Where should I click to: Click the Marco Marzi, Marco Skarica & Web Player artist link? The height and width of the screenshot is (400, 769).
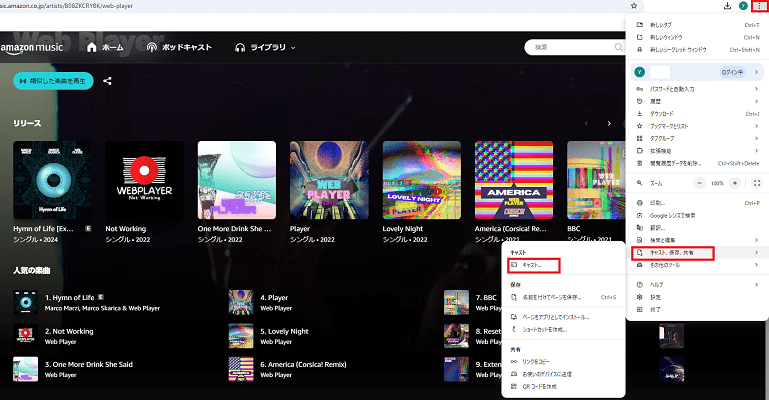coord(102,308)
